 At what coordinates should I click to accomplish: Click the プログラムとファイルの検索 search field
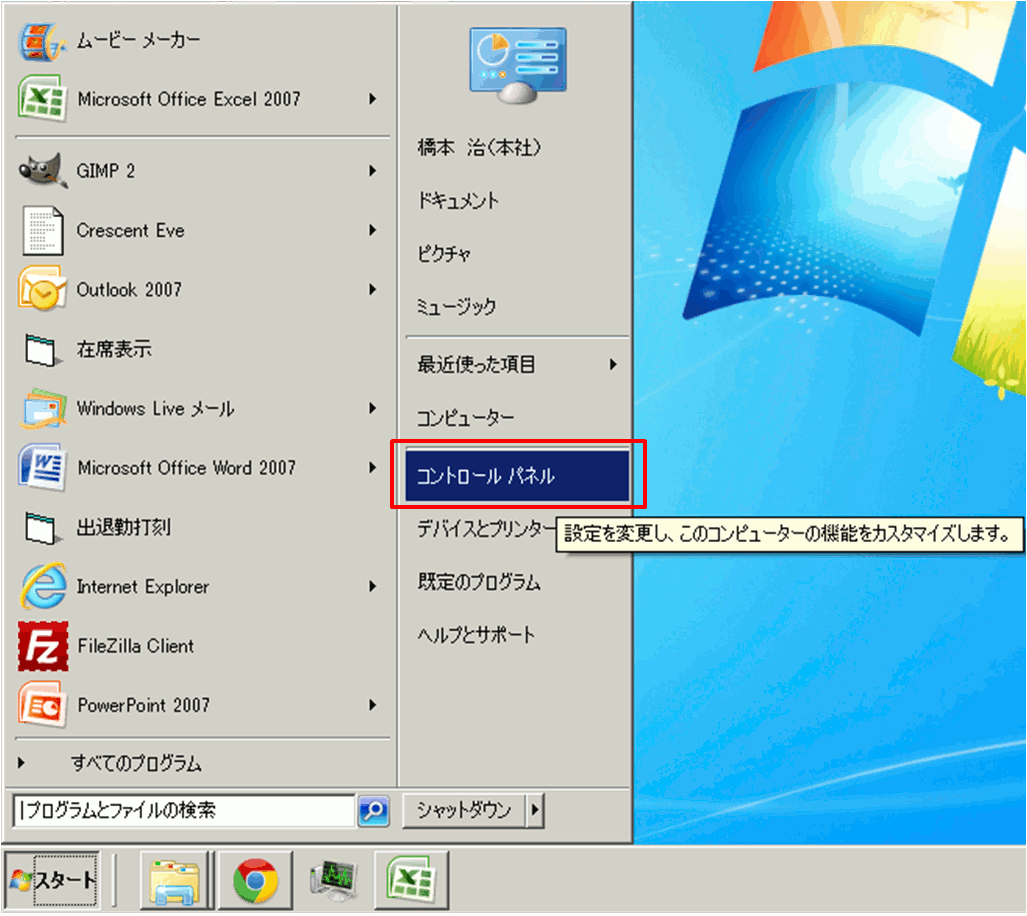(x=185, y=811)
